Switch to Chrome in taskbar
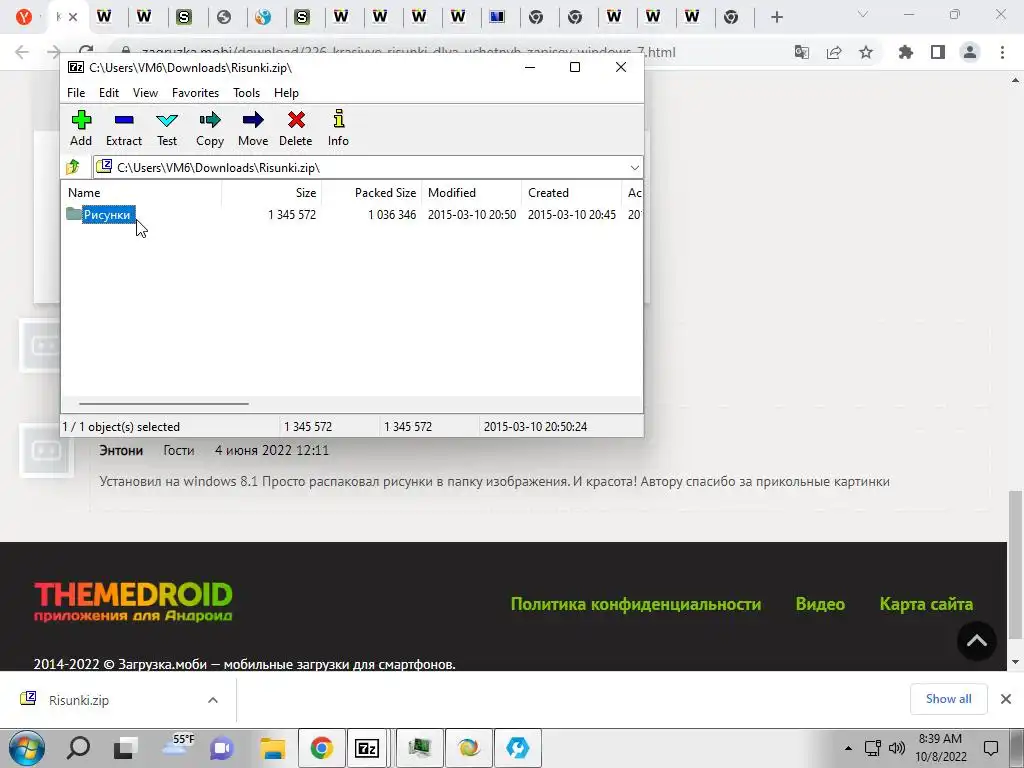The height and width of the screenshot is (768, 1024). [321, 748]
